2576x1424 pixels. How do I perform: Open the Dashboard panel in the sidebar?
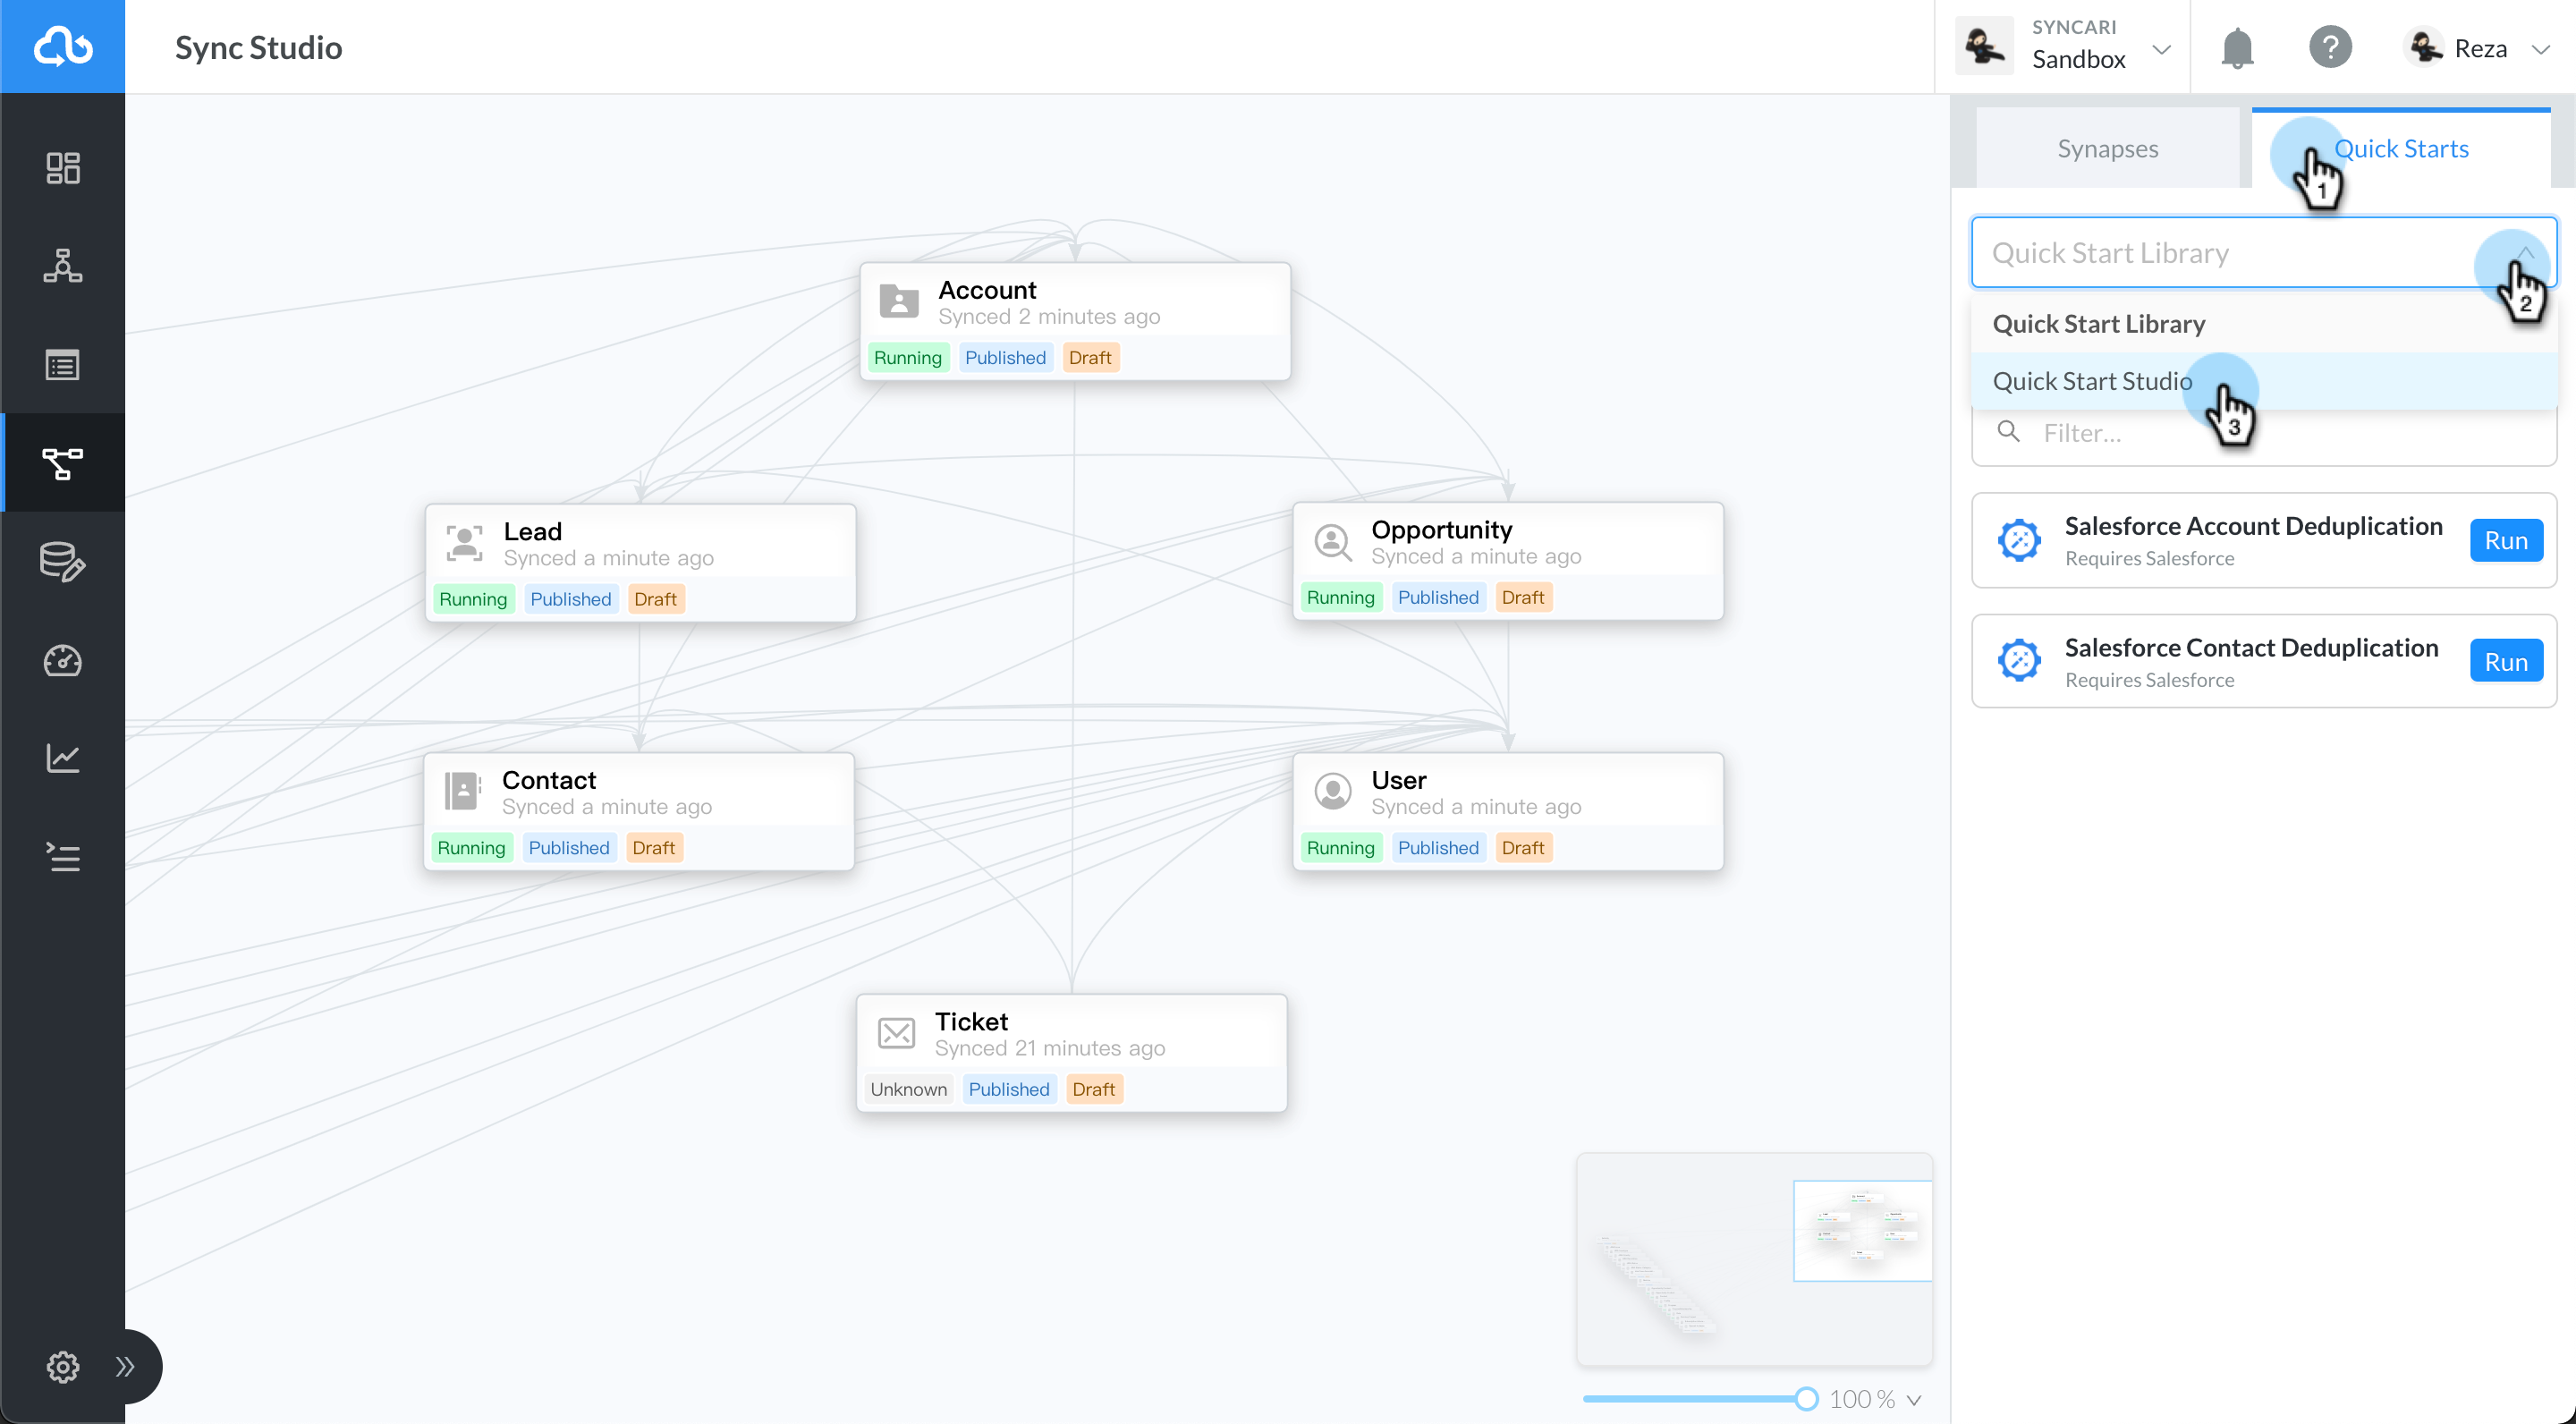pos(62,167)
